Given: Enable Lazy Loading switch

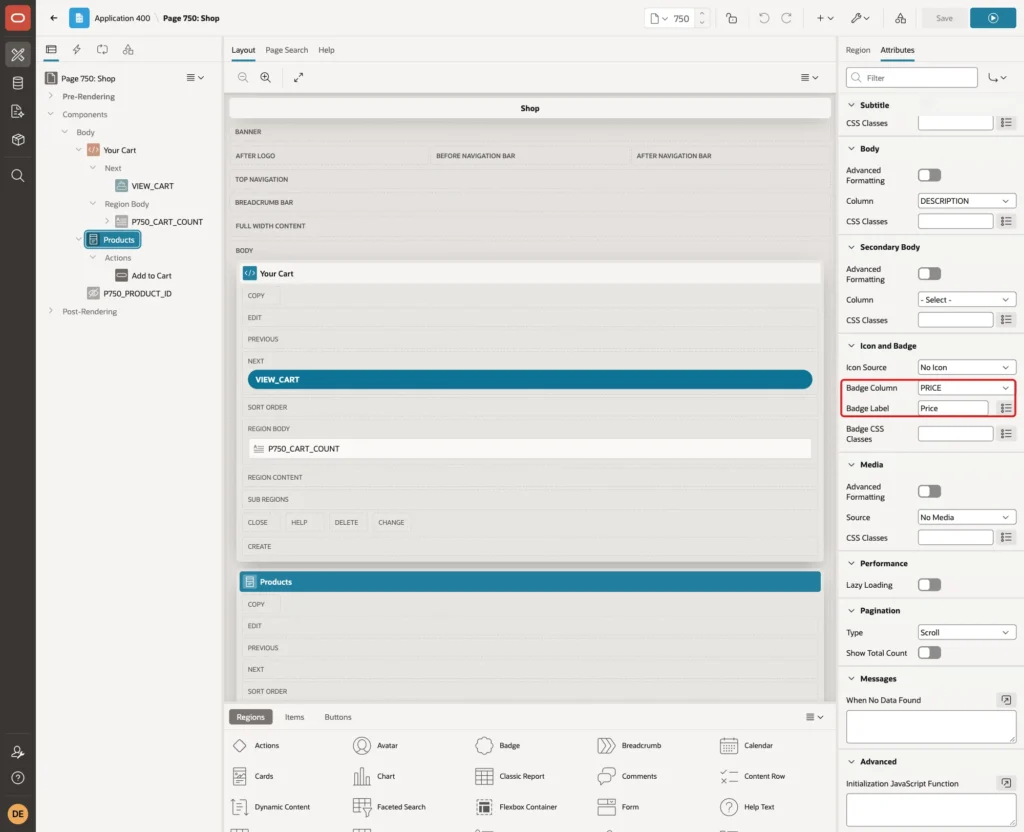Looking at the screenshot, I should [x=929, y=584].
